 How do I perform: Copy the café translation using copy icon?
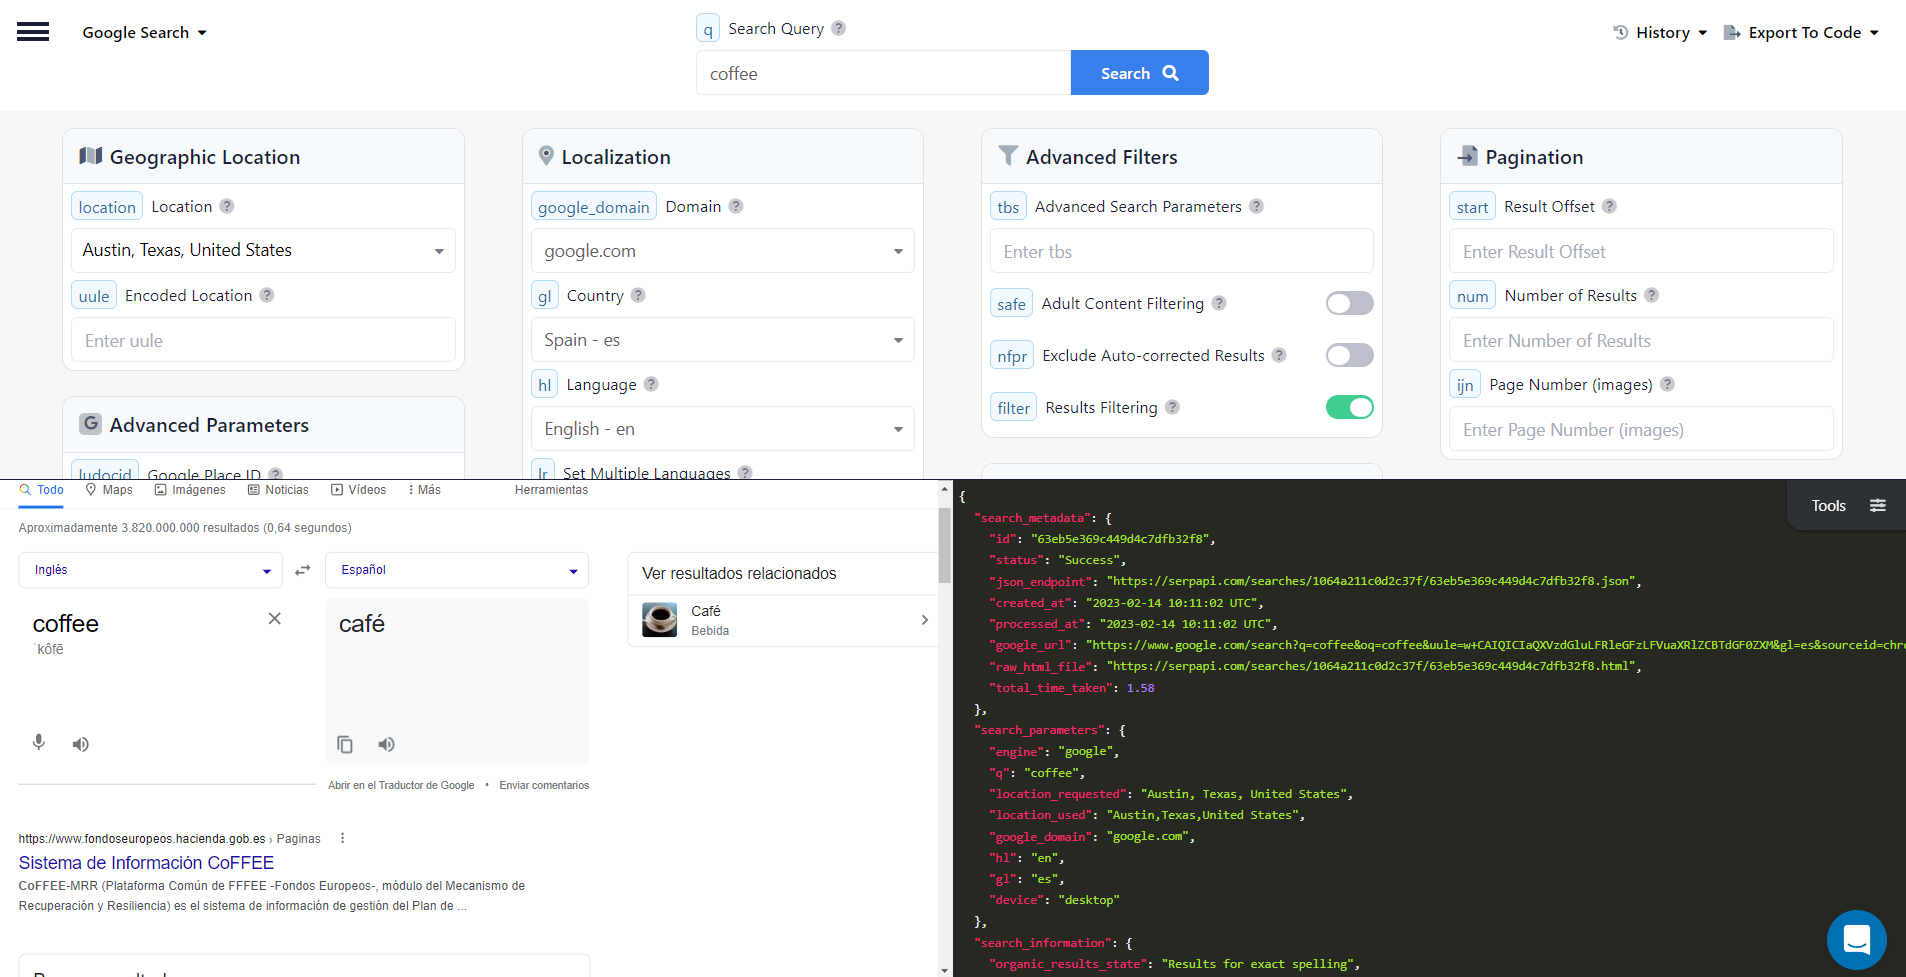345,744
